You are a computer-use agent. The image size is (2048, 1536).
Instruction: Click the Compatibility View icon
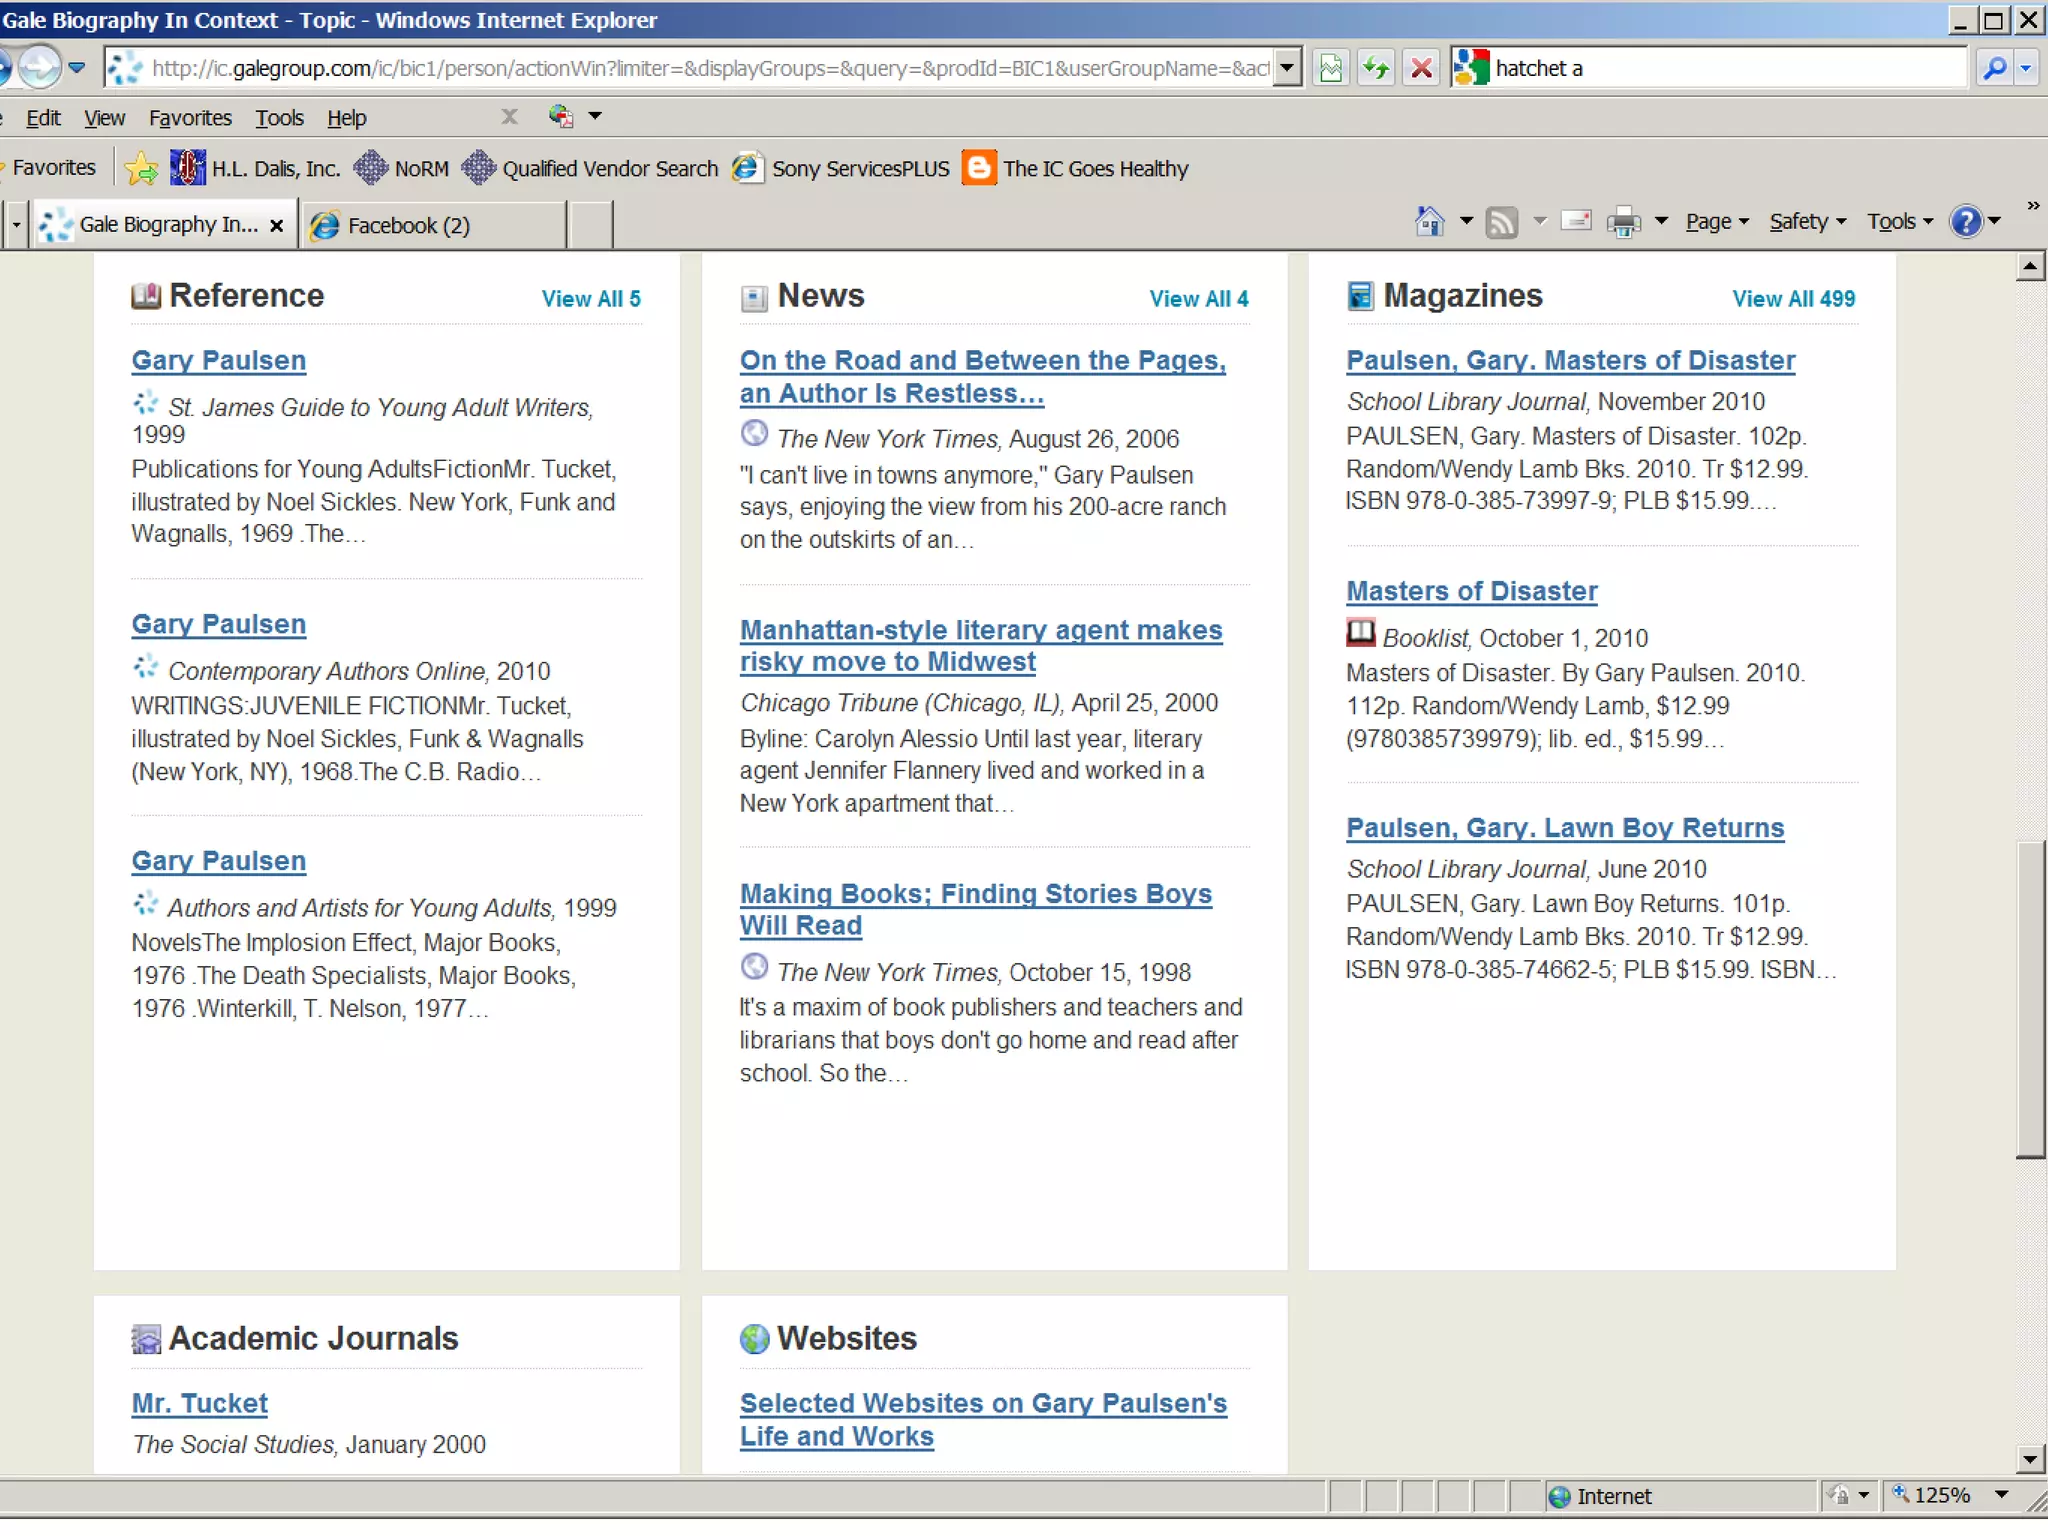pyautogui.click(x=1331, y=68)
